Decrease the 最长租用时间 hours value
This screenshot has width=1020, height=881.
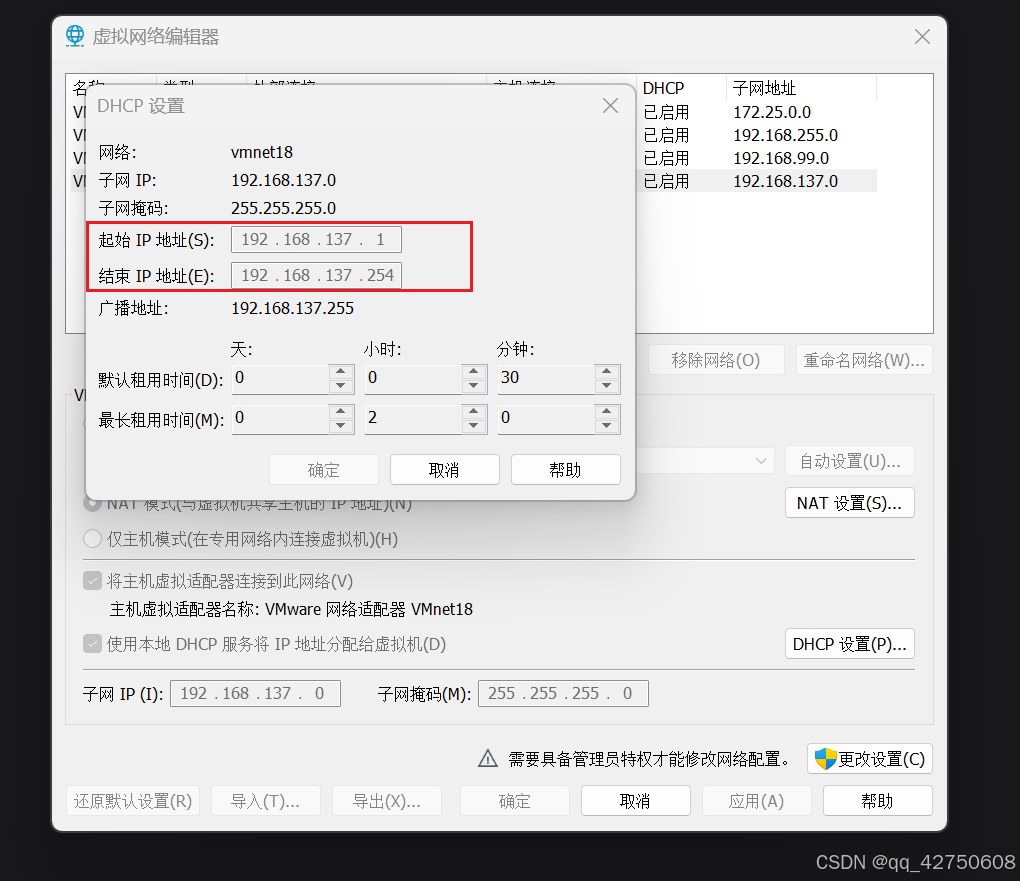pos(475,426)
